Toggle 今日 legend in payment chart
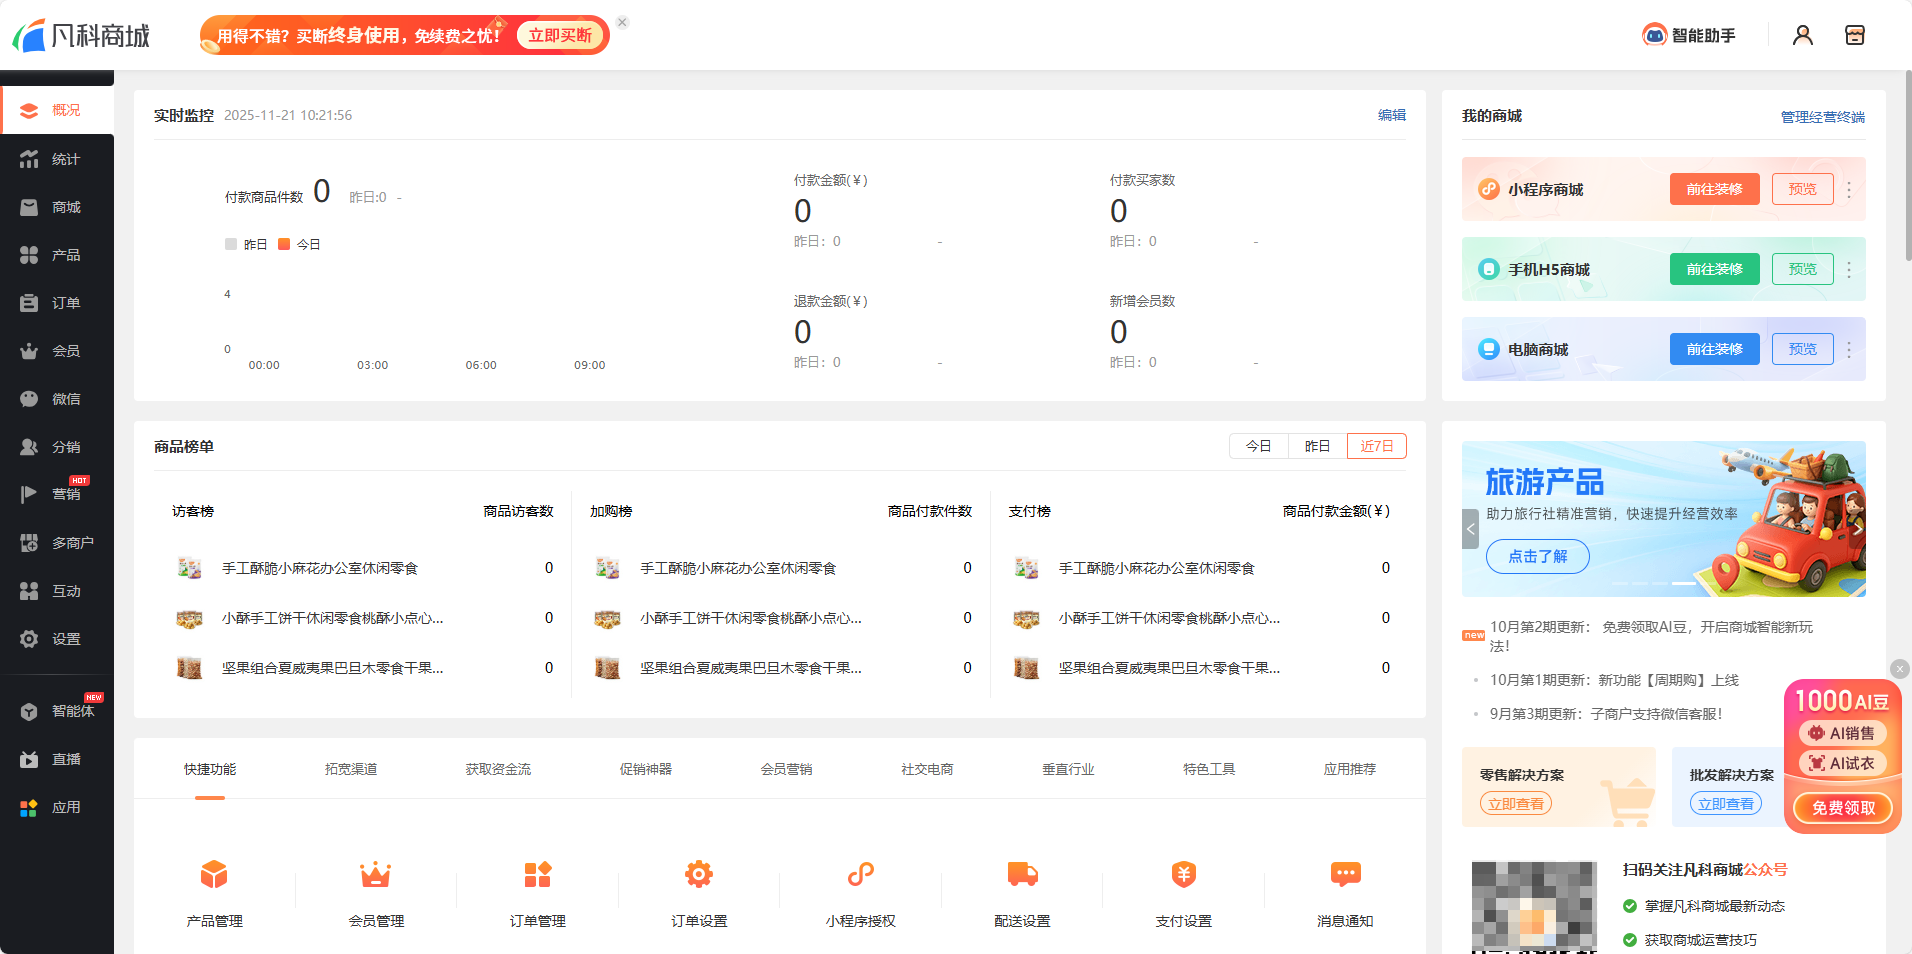1912x954 pixels. click(x=300, y=245)
